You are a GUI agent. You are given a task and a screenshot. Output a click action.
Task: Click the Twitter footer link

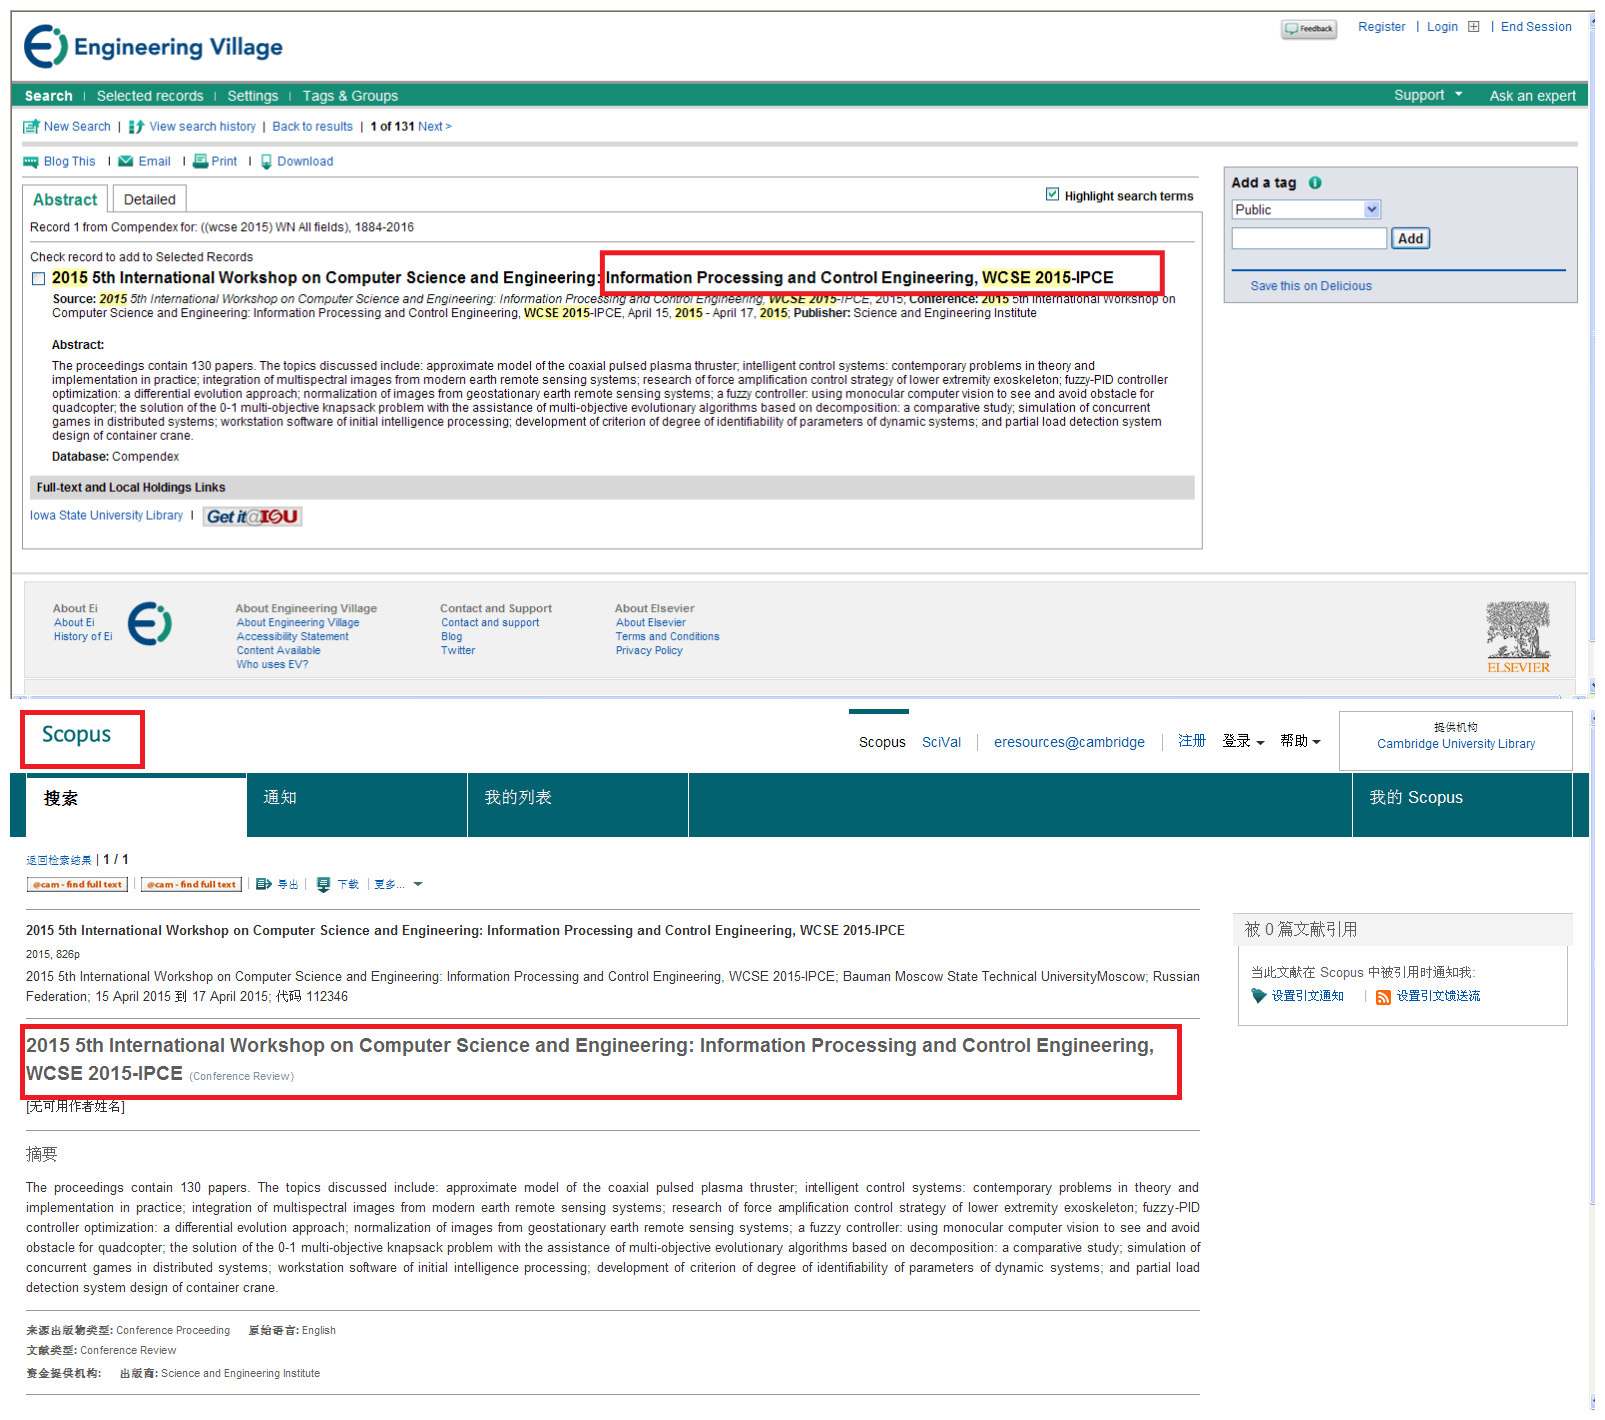click(458, 651)
